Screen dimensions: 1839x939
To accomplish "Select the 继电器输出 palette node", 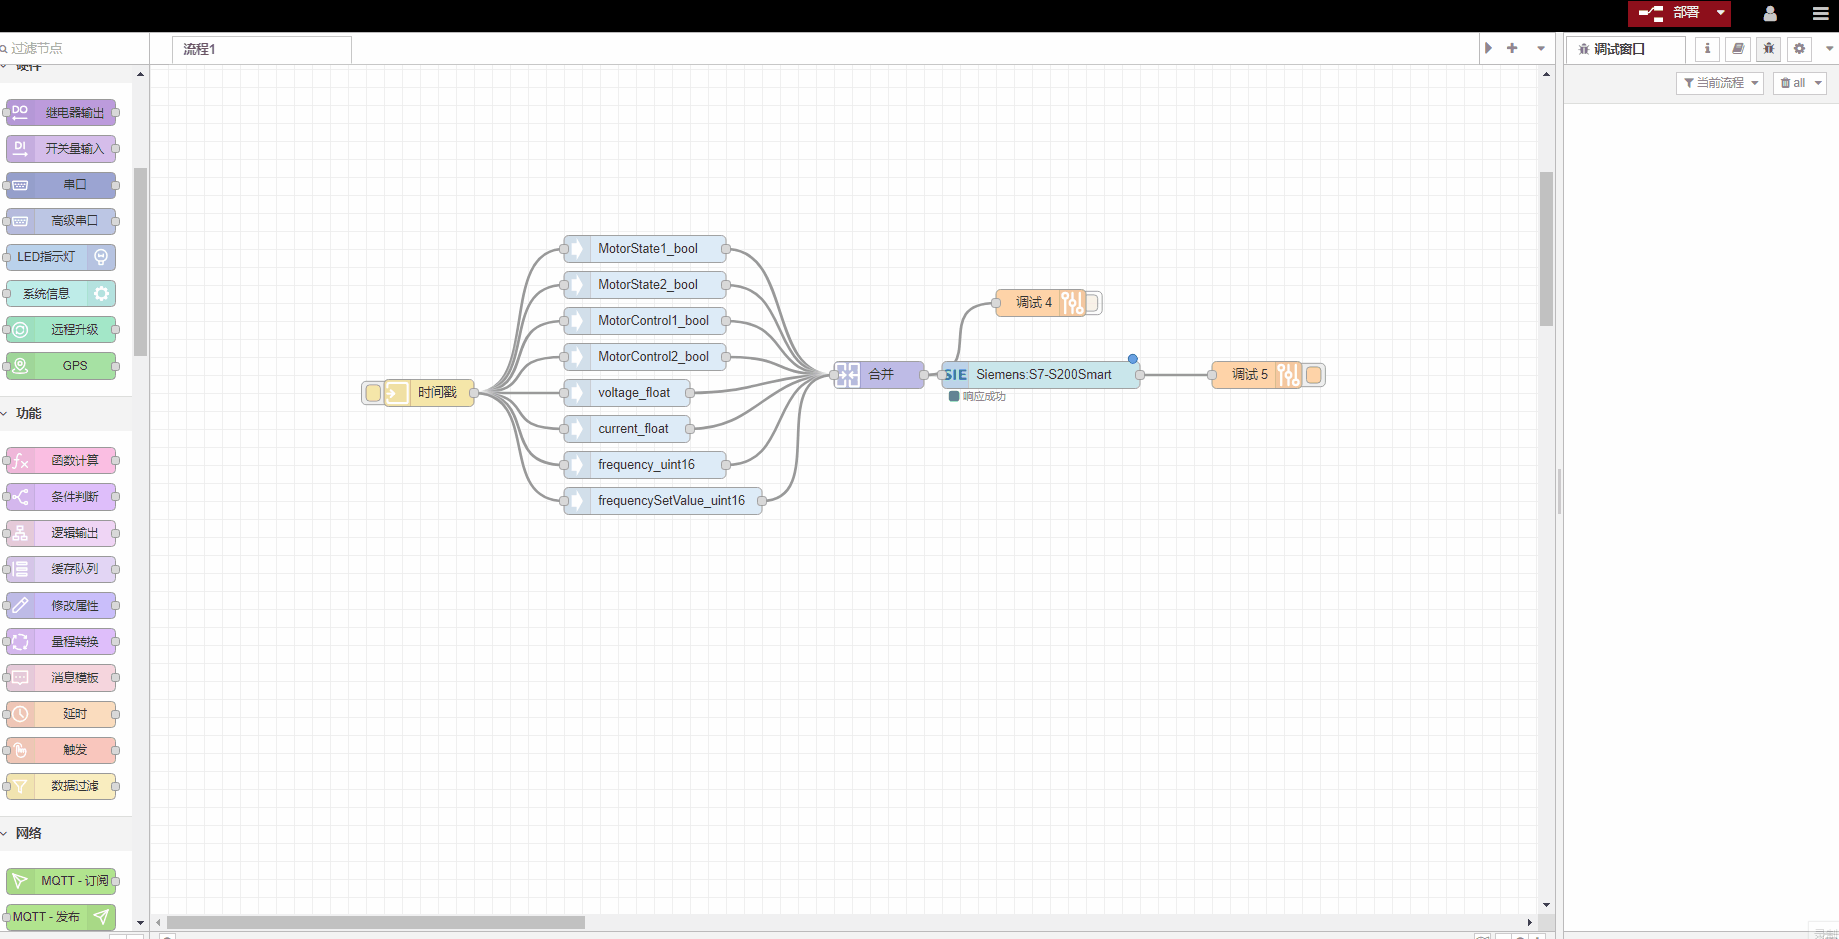I will click(x=61, y=112).
